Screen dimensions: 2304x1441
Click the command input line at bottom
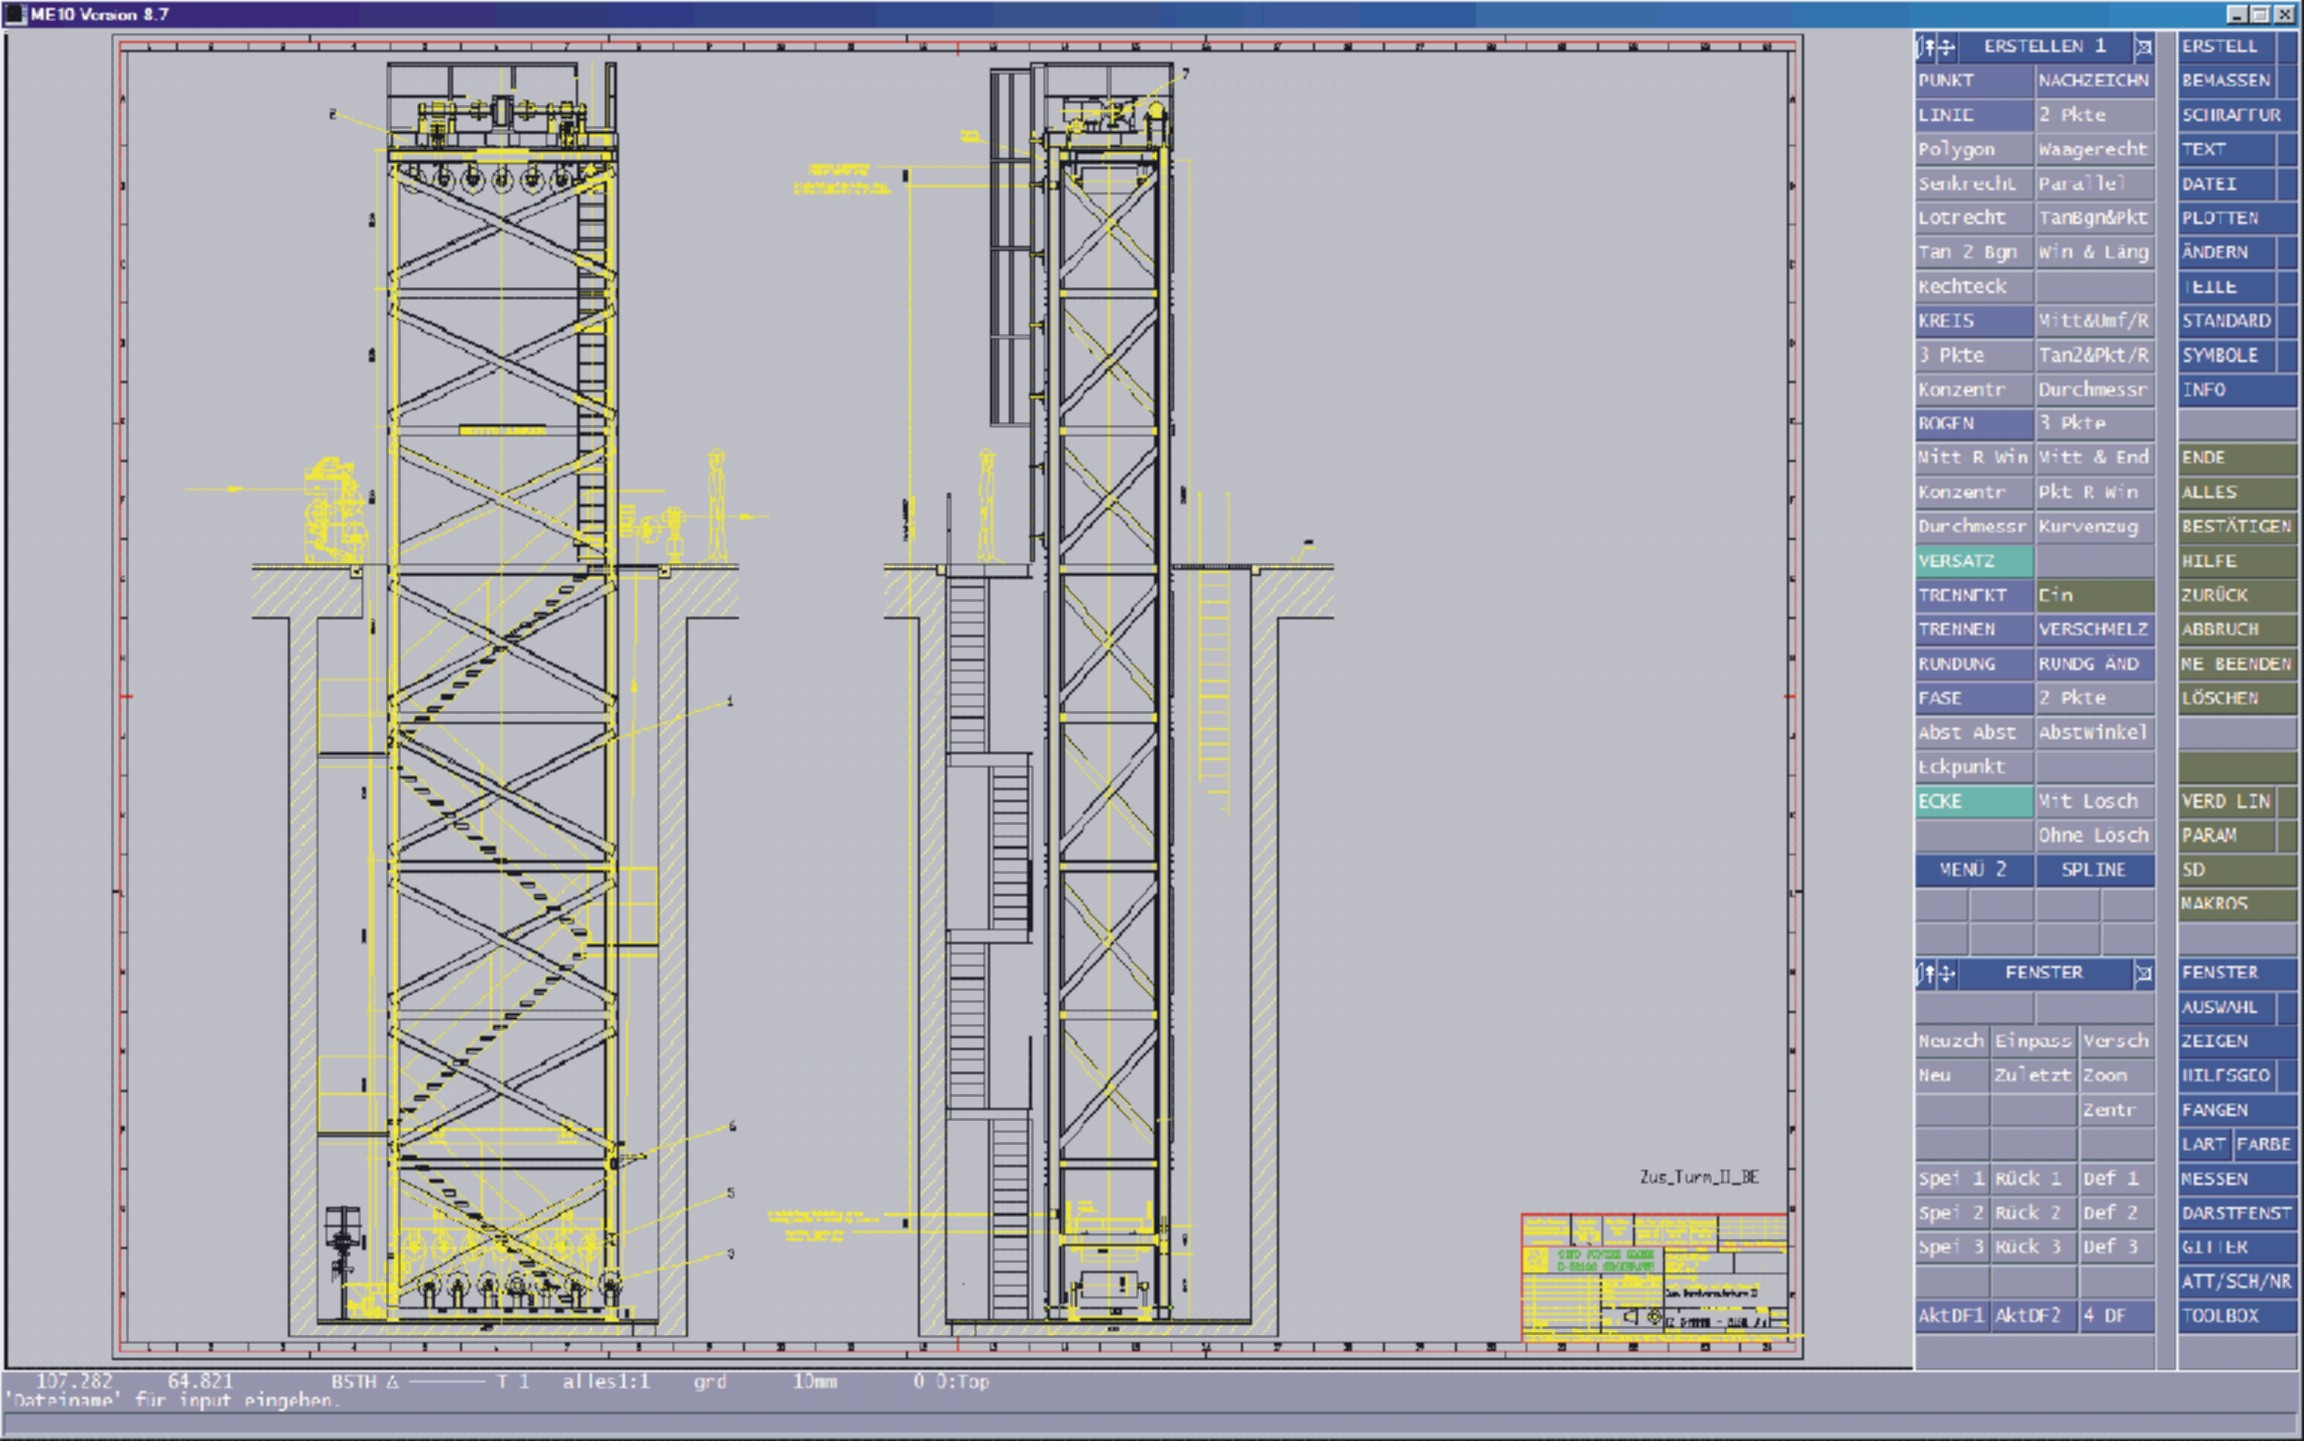[x=1000, y=1422]
